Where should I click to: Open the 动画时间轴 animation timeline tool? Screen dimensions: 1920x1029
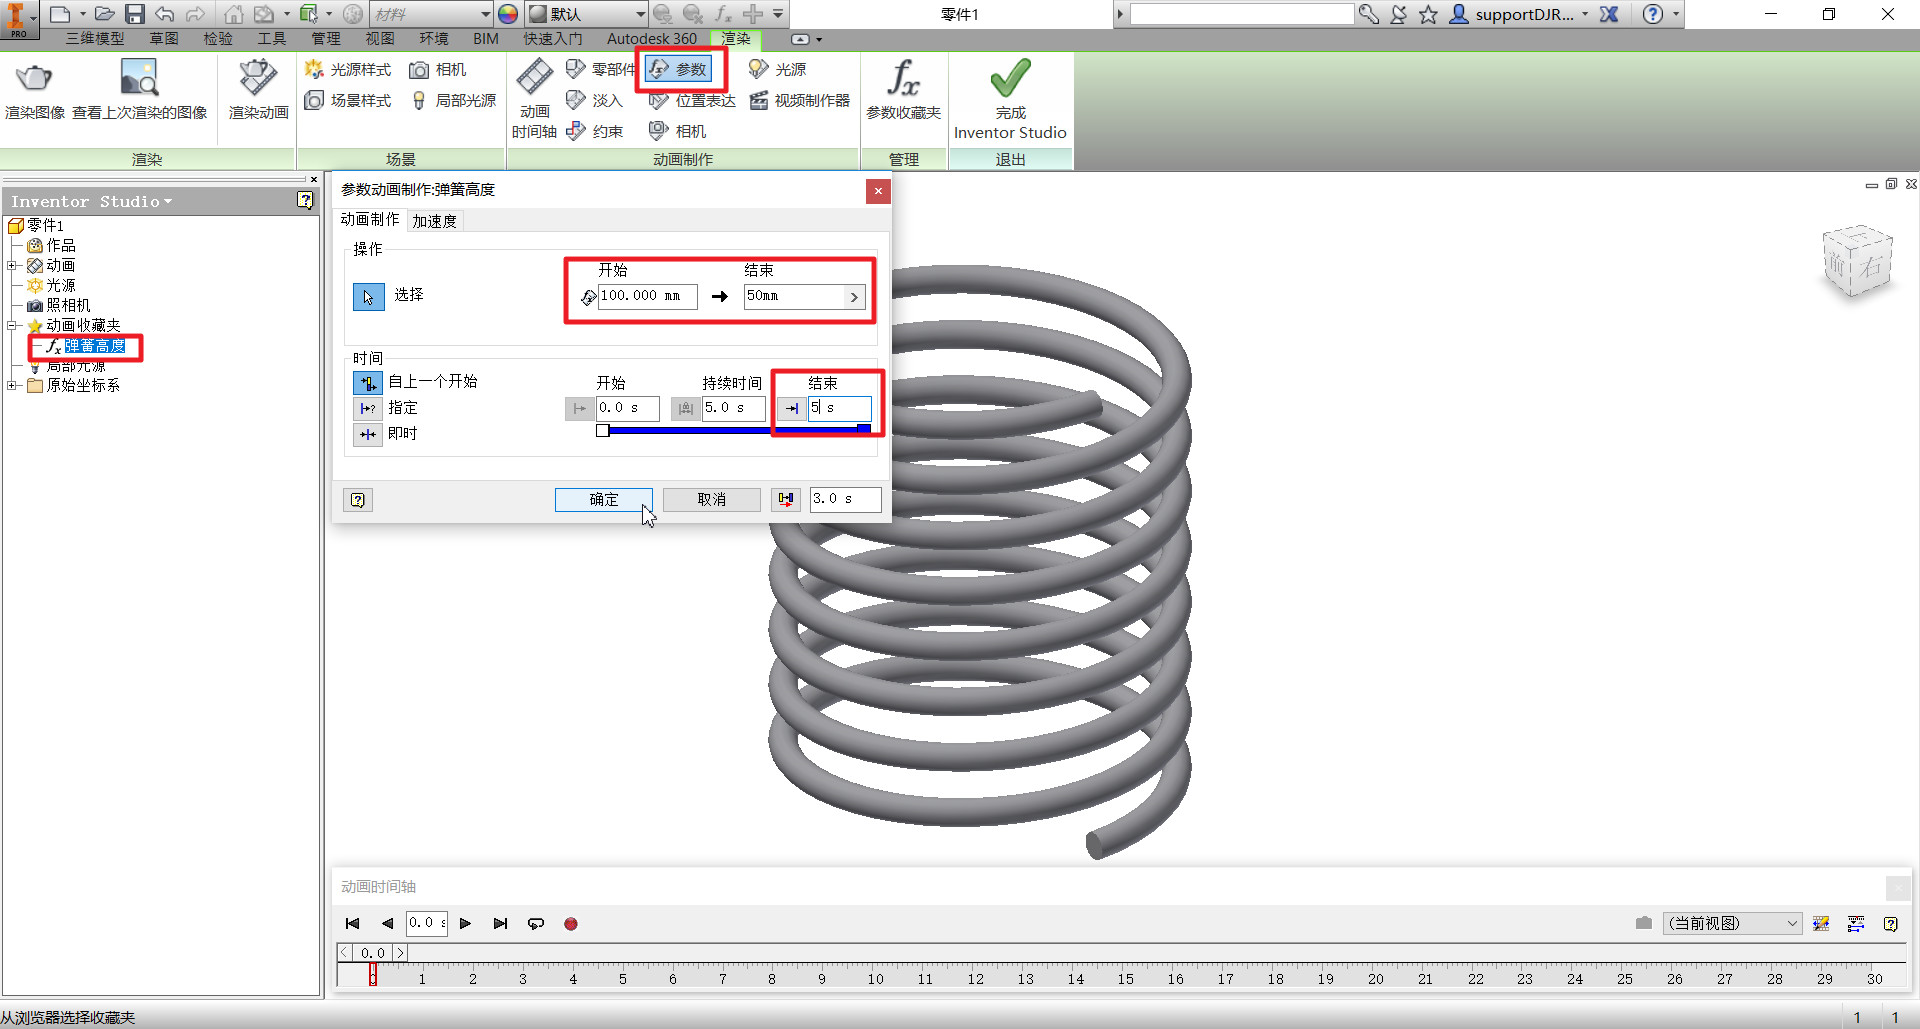(534, 100)
